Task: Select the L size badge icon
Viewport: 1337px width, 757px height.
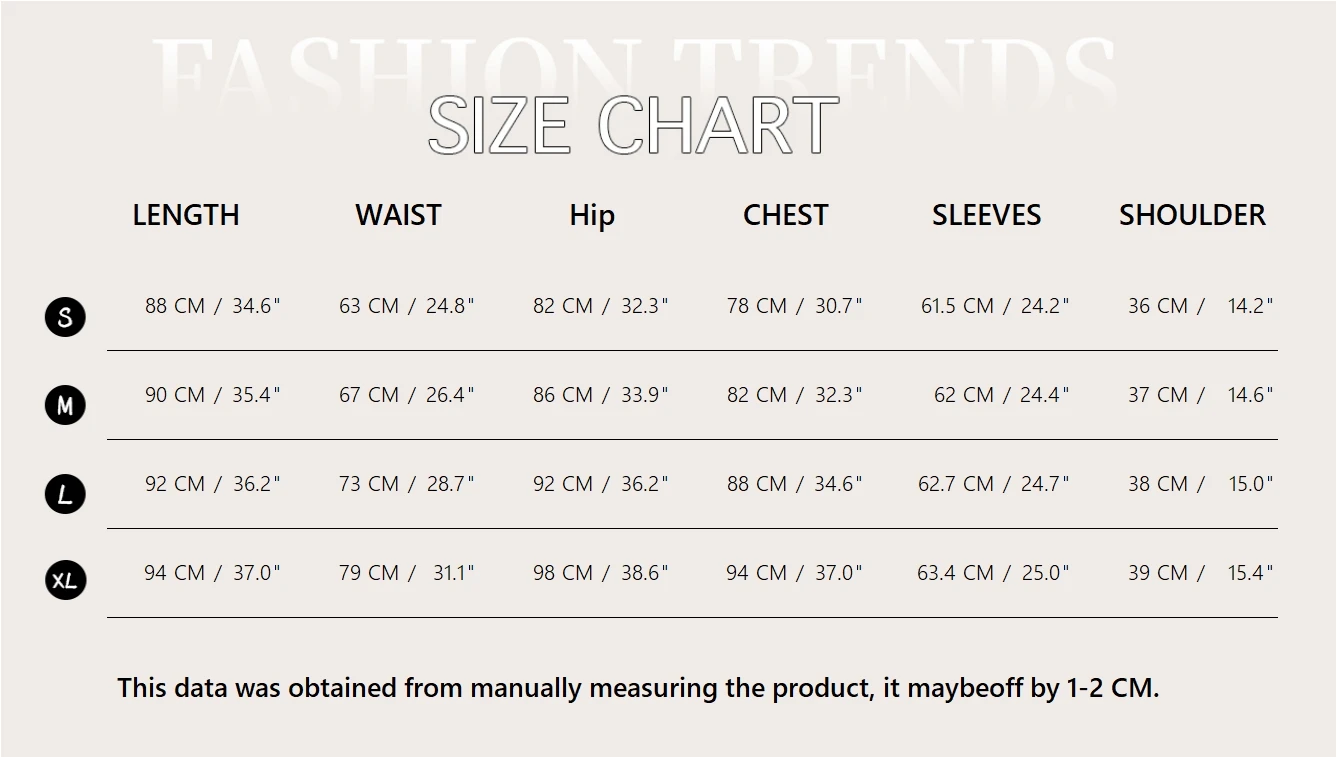Action: tap(65, 494)
